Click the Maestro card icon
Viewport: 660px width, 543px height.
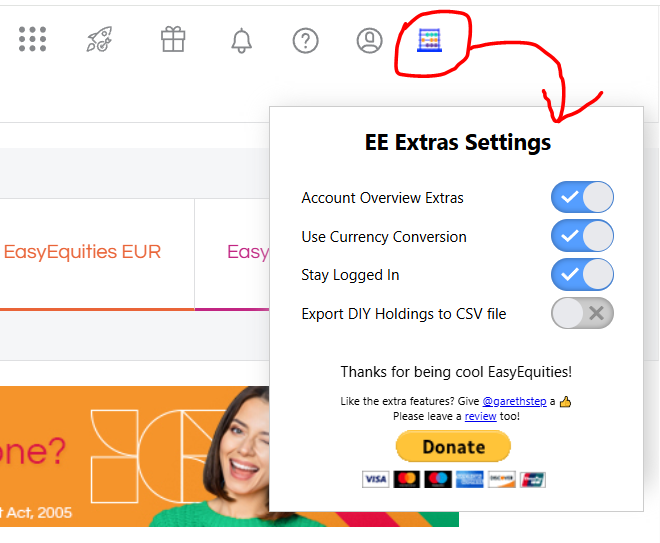click(438, 479)
